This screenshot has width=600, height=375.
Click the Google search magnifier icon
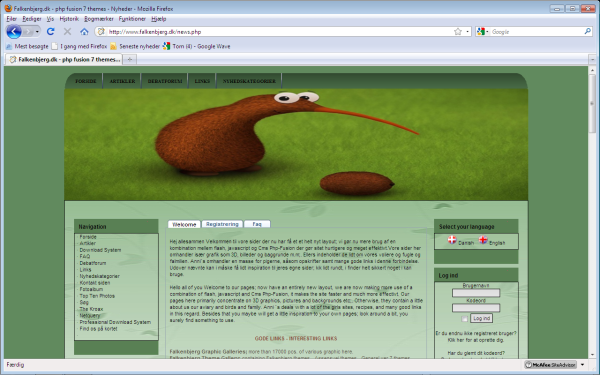pyautogui.click(x=588, y=31)
